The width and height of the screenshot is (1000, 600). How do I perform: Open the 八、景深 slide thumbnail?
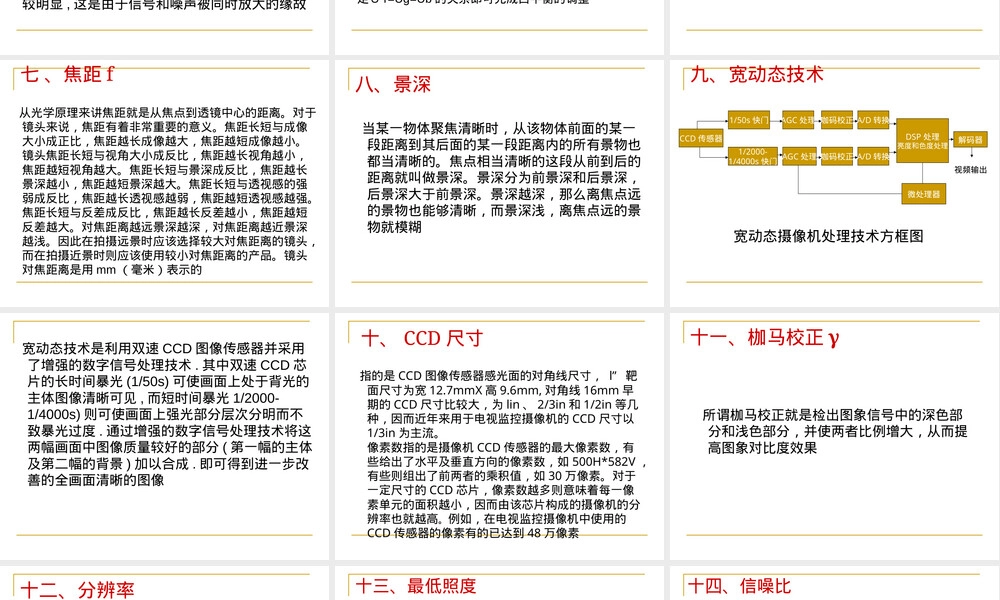point(499,183)
